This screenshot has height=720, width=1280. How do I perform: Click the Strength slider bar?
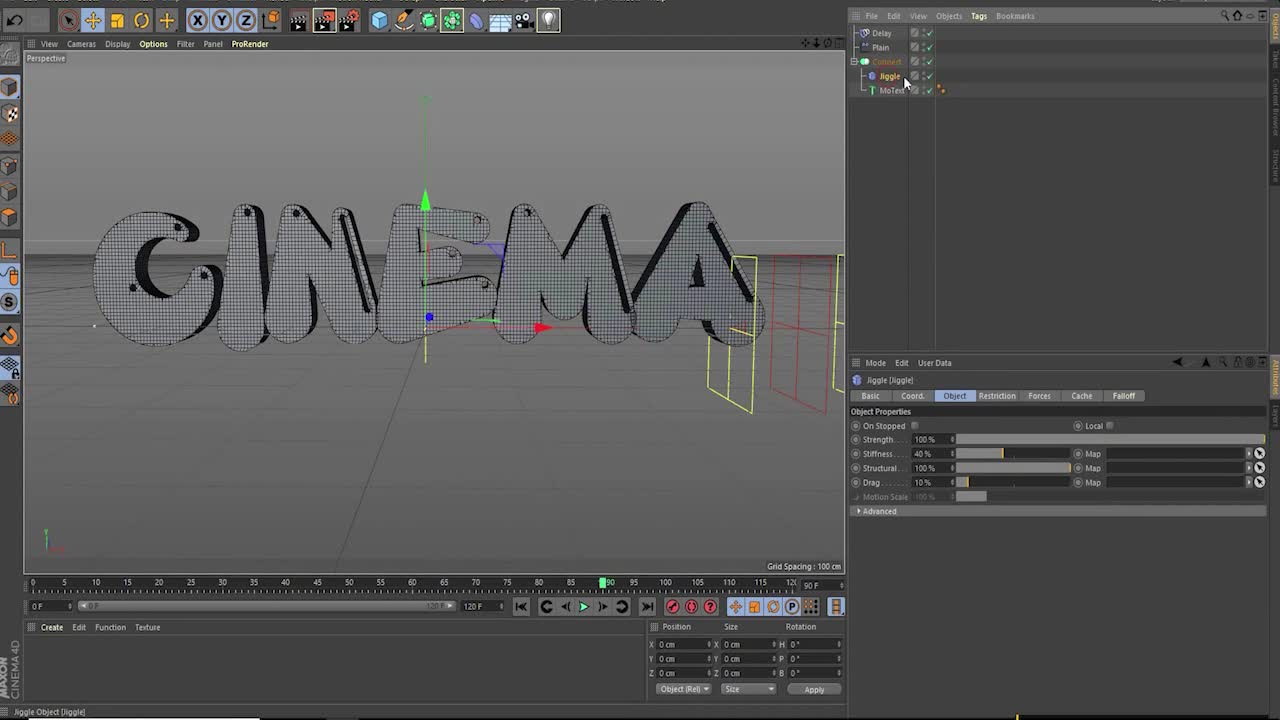[x=1110, y=440]
